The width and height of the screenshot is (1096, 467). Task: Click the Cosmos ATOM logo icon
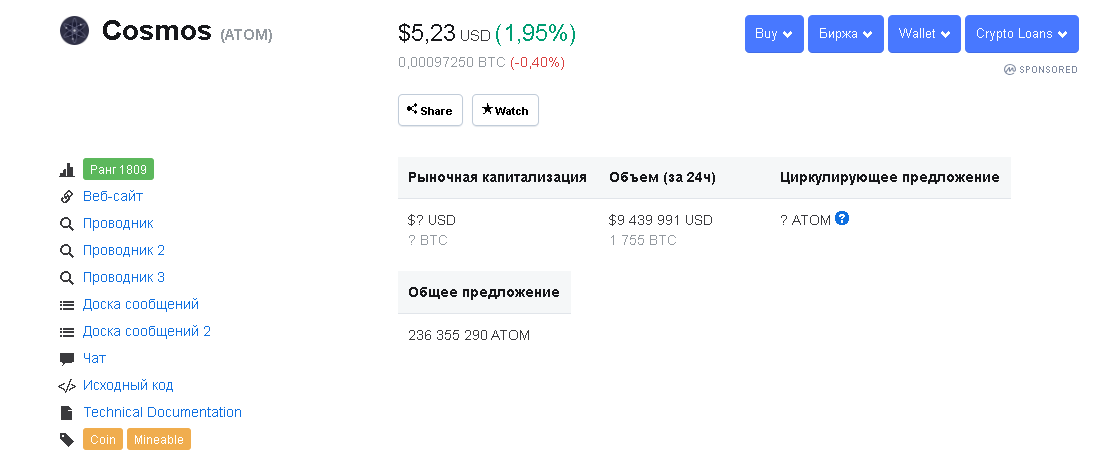point(74,31)
